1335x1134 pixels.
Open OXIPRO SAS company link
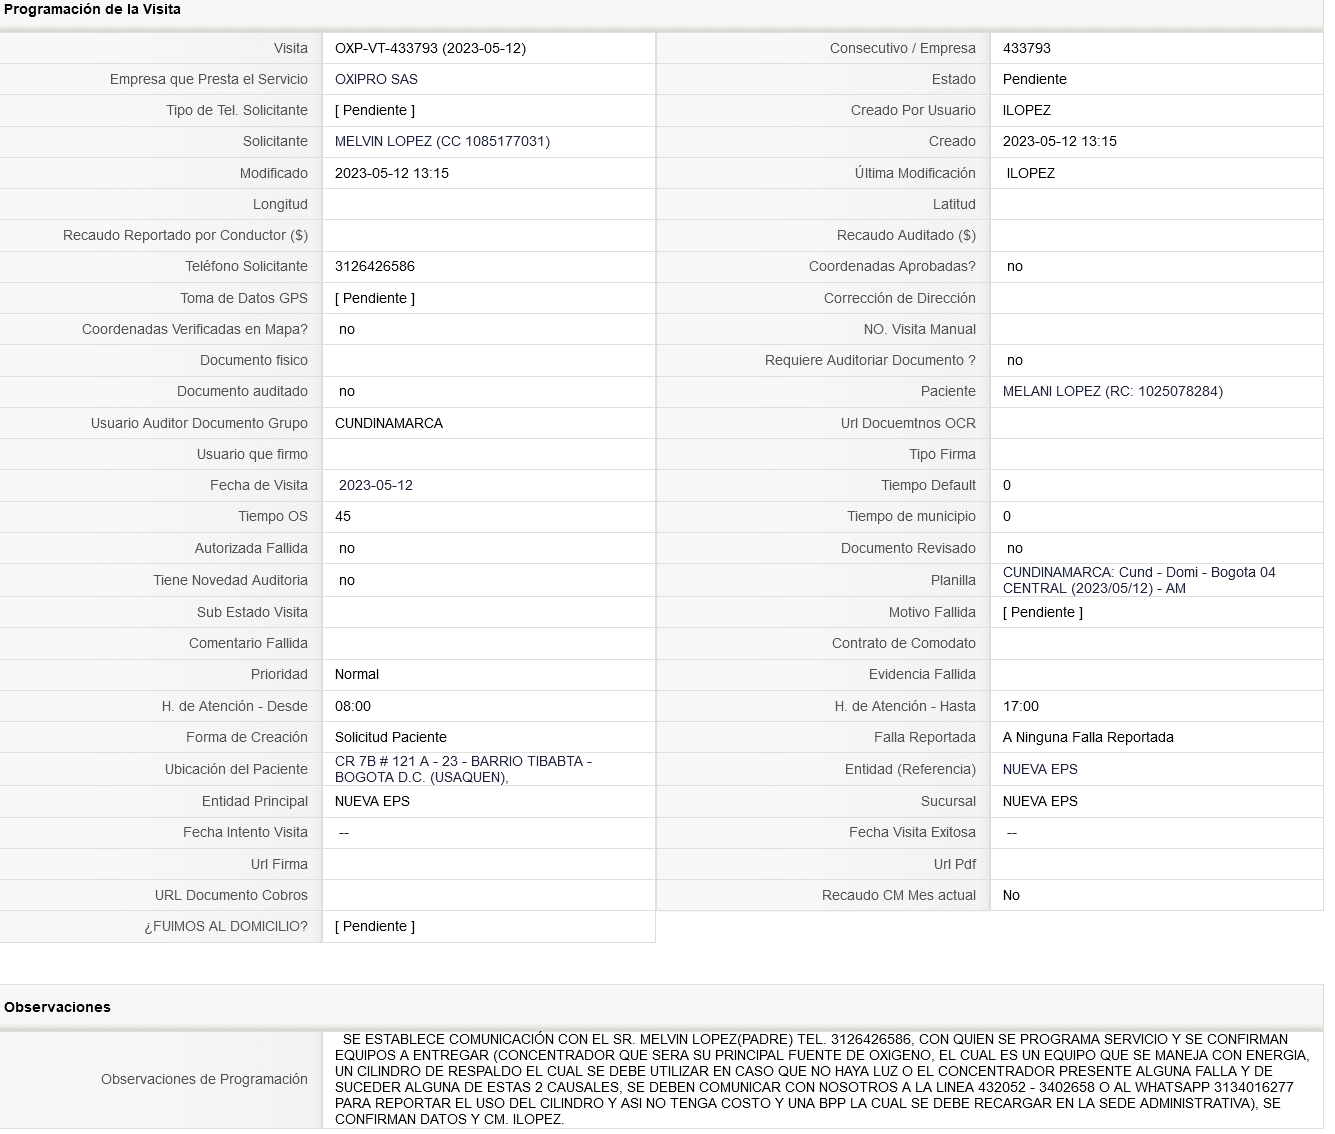376,79
